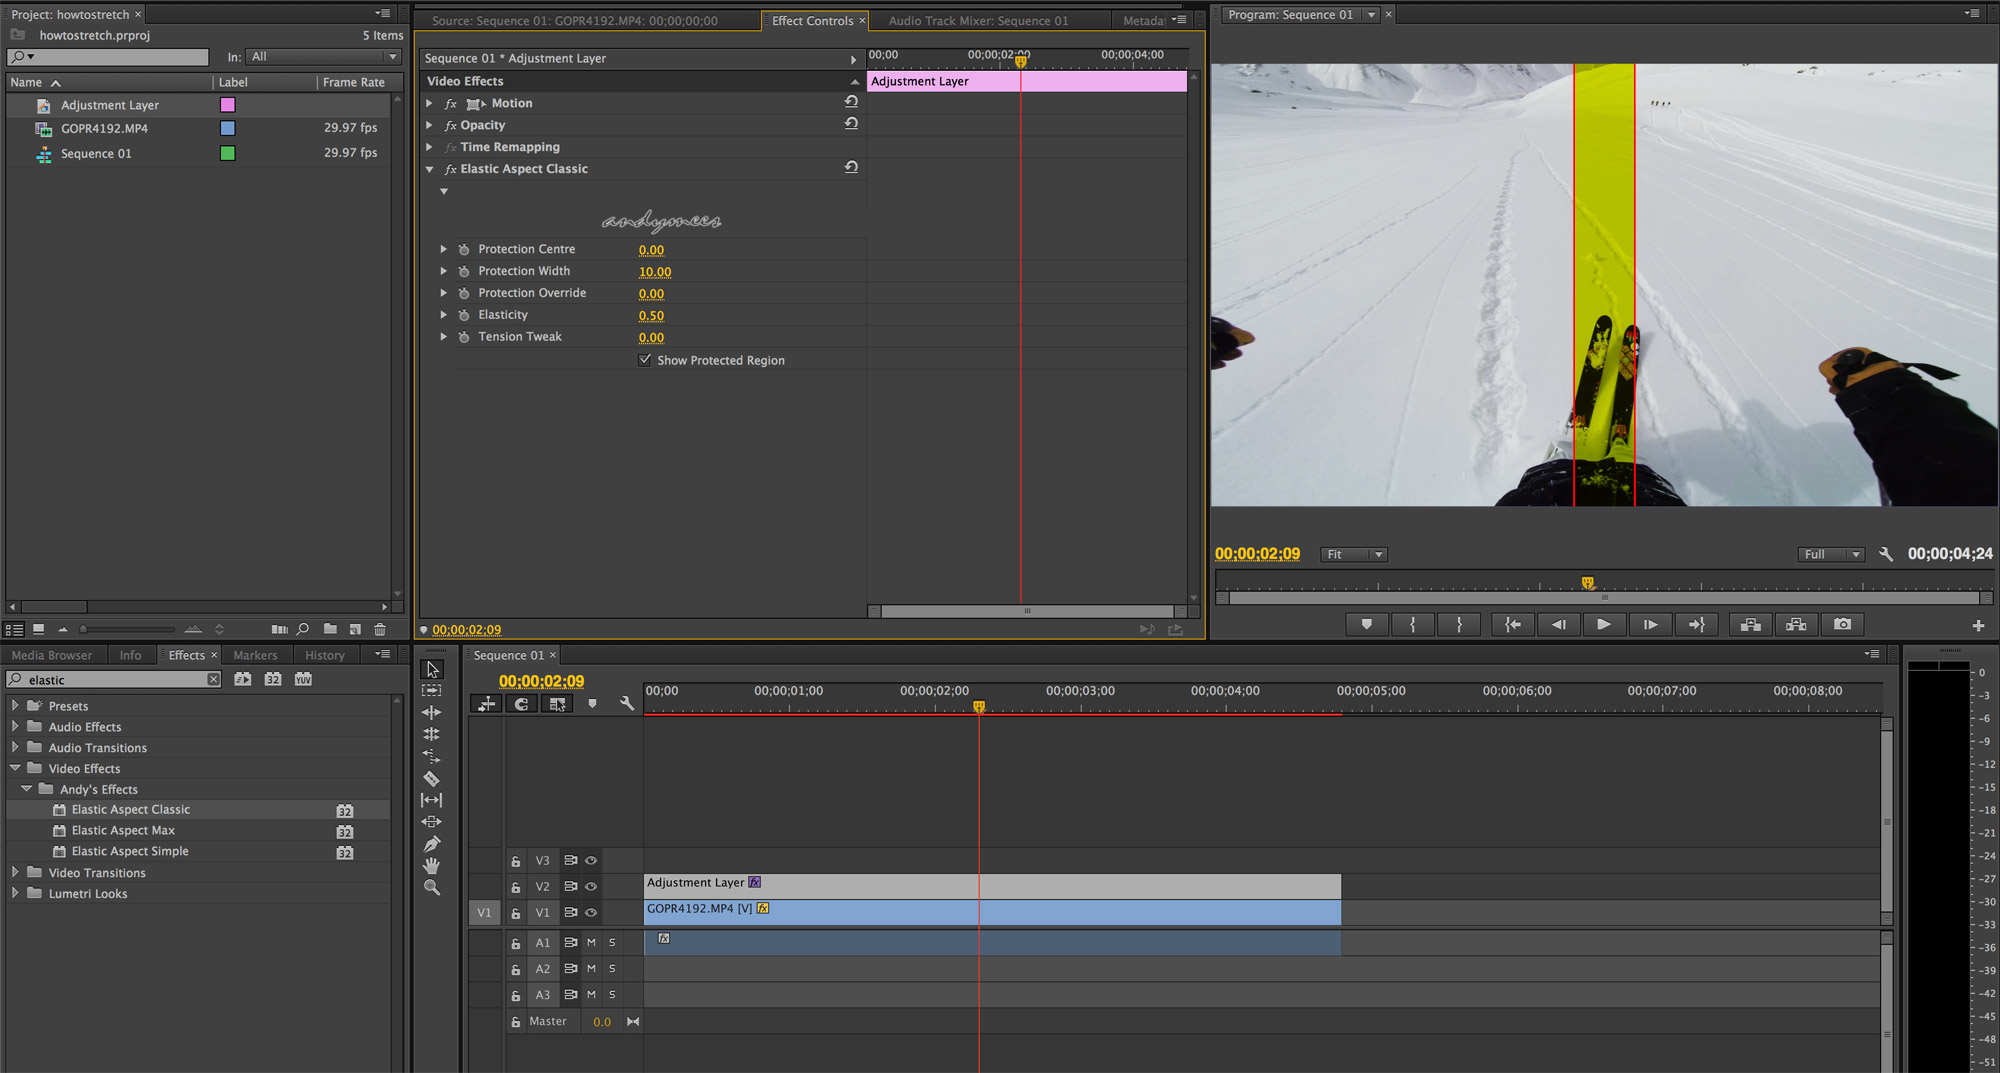Image resolution: width=2000 pixels, height=1073 pixels.
Task: Step back one frame
Action: click(x=1558, y=624)
